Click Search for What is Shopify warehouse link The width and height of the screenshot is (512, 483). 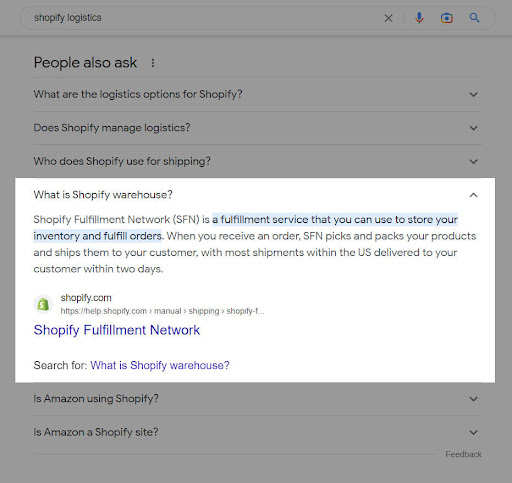click(x=160, y=365)
